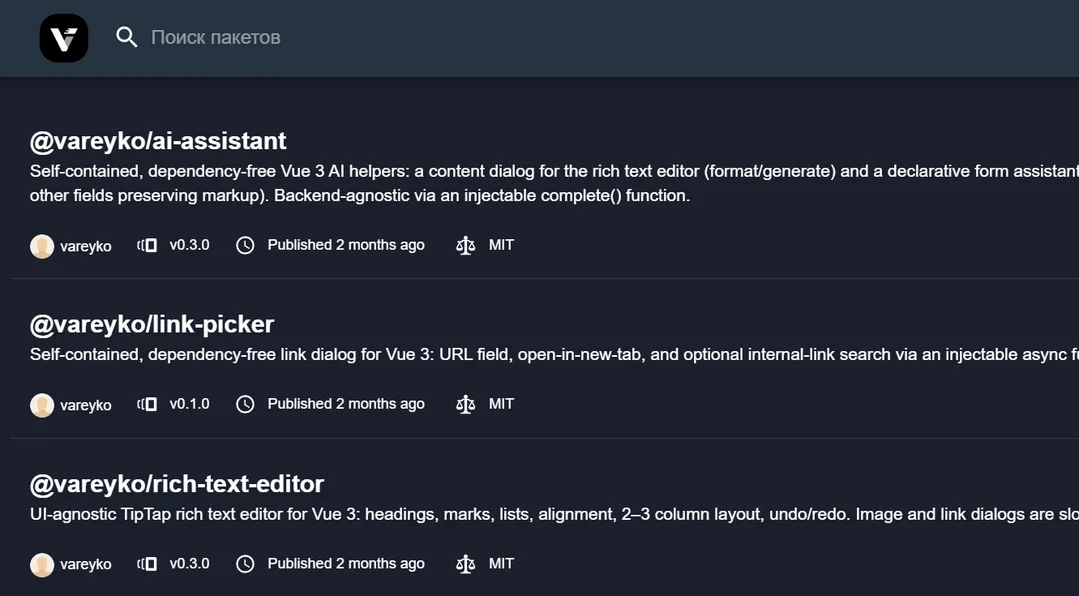Click MIT license label of link-picker

pyautogui.click(x=501, y=404)
